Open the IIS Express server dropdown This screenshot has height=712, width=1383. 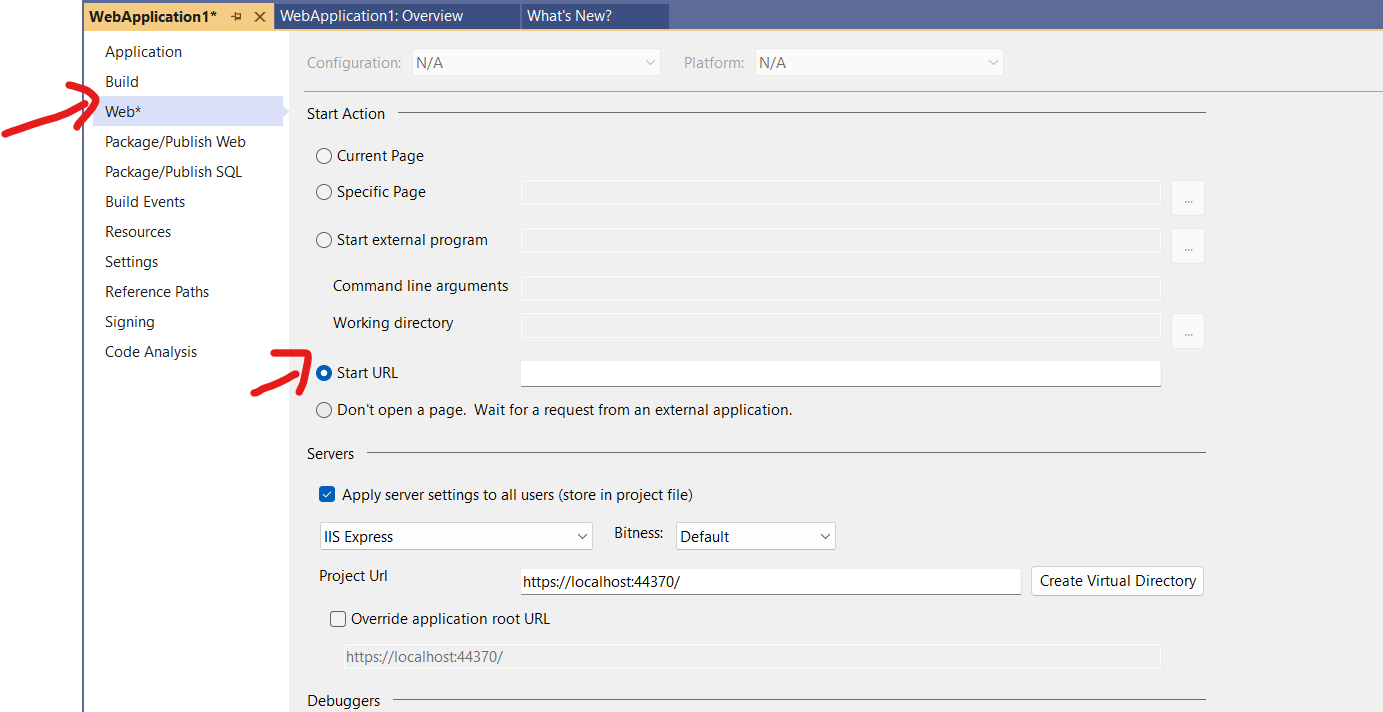pos(456,537)
